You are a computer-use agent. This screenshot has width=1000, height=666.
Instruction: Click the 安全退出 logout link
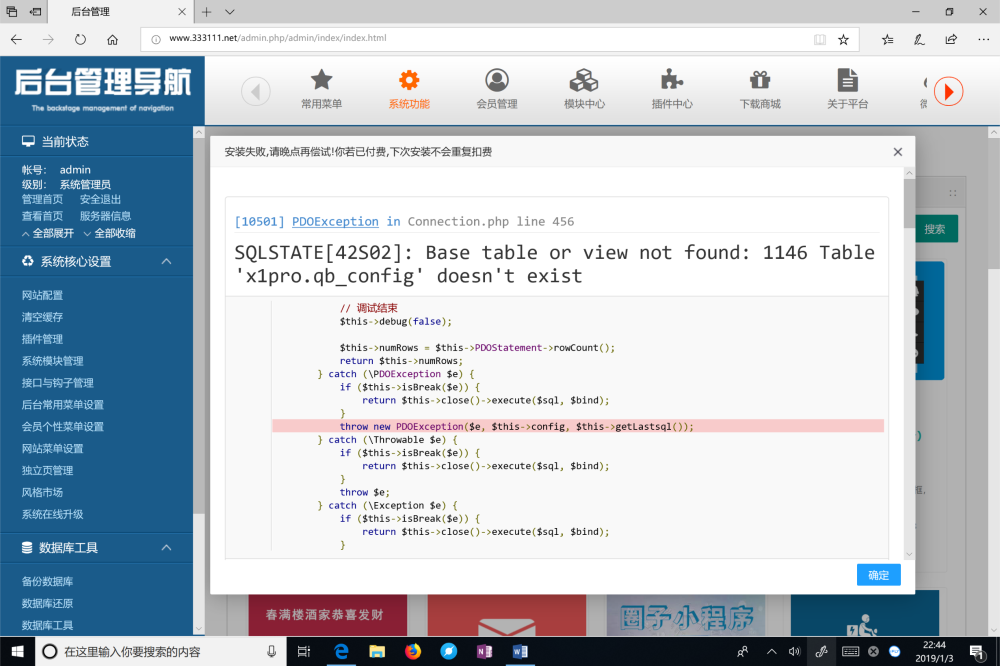coord(100,199)
